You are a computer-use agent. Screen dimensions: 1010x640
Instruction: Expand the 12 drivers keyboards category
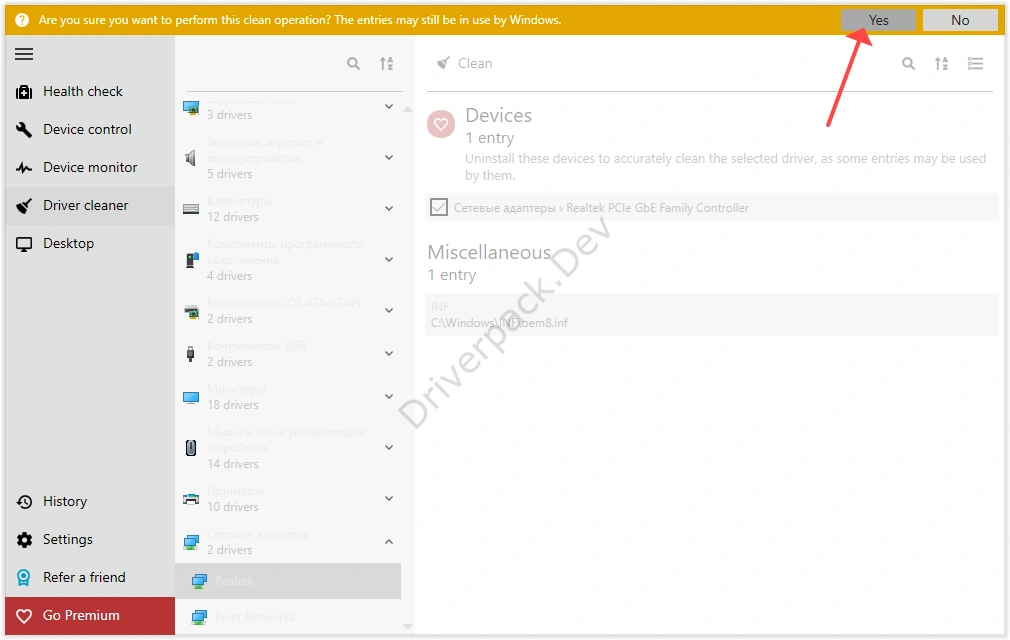point(389,208)
